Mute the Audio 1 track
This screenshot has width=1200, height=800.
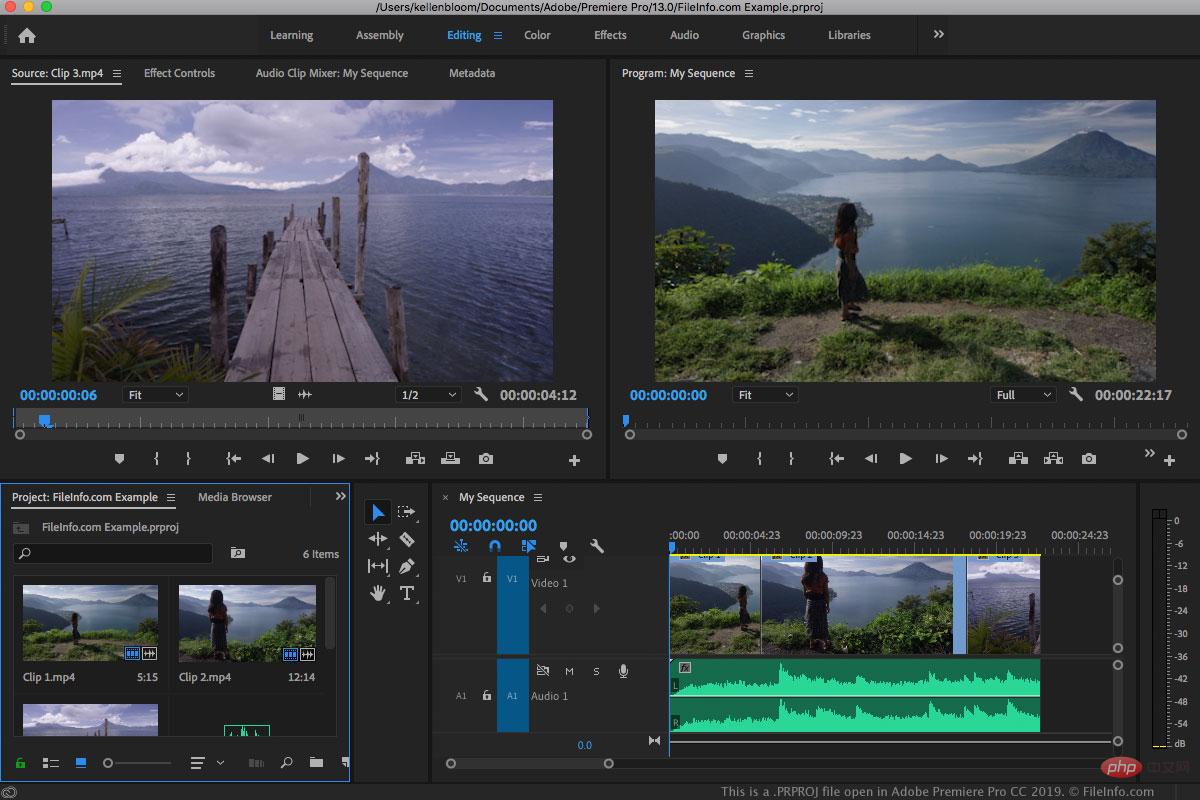tap(569, 671)
